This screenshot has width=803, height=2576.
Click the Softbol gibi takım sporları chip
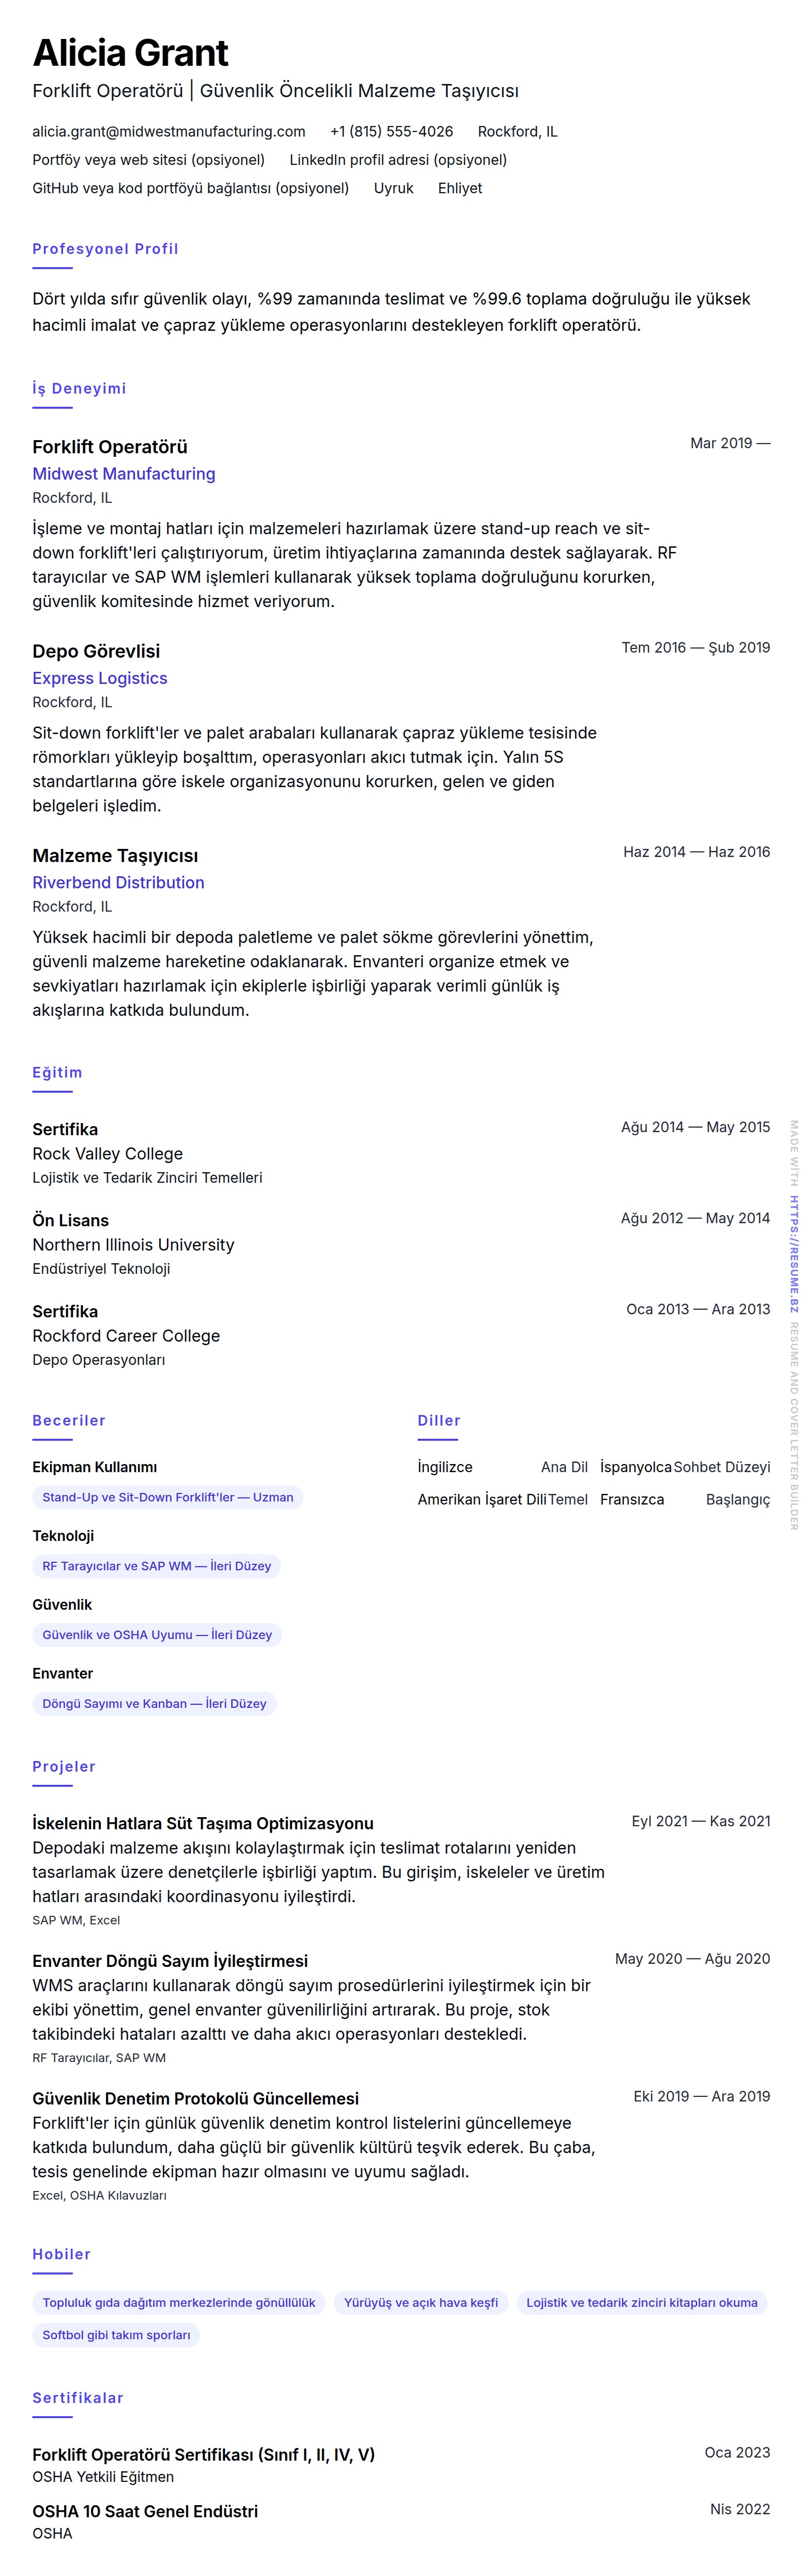116,2334
